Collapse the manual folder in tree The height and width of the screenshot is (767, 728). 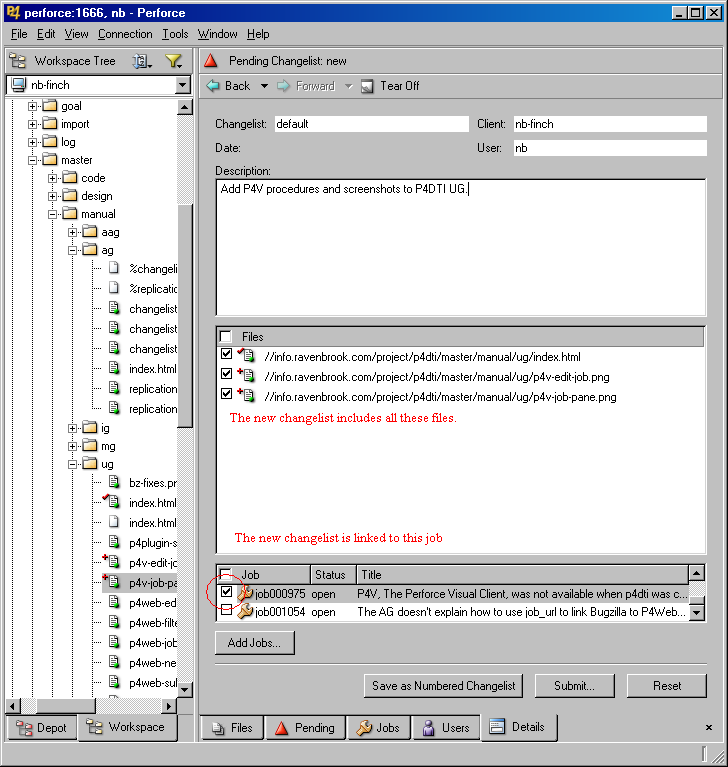tap(53, 214)
